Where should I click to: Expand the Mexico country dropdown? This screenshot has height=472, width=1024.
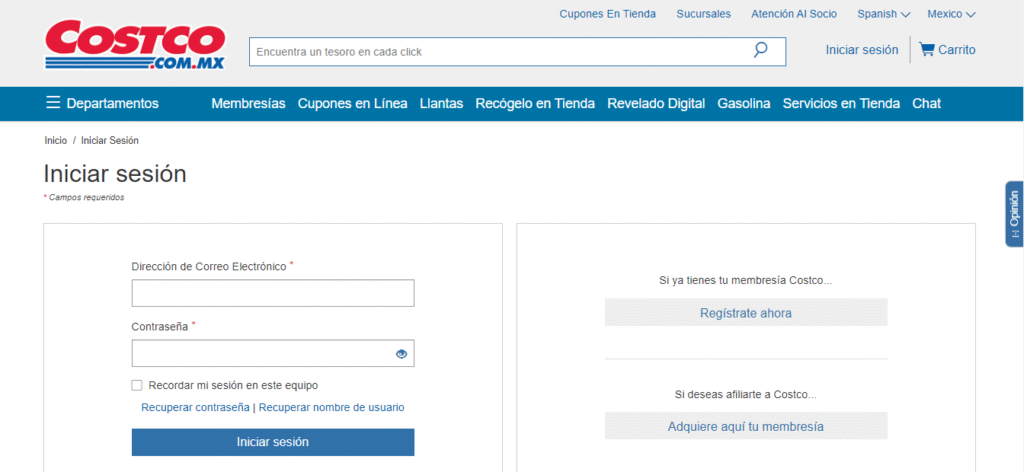coord(950,14)
